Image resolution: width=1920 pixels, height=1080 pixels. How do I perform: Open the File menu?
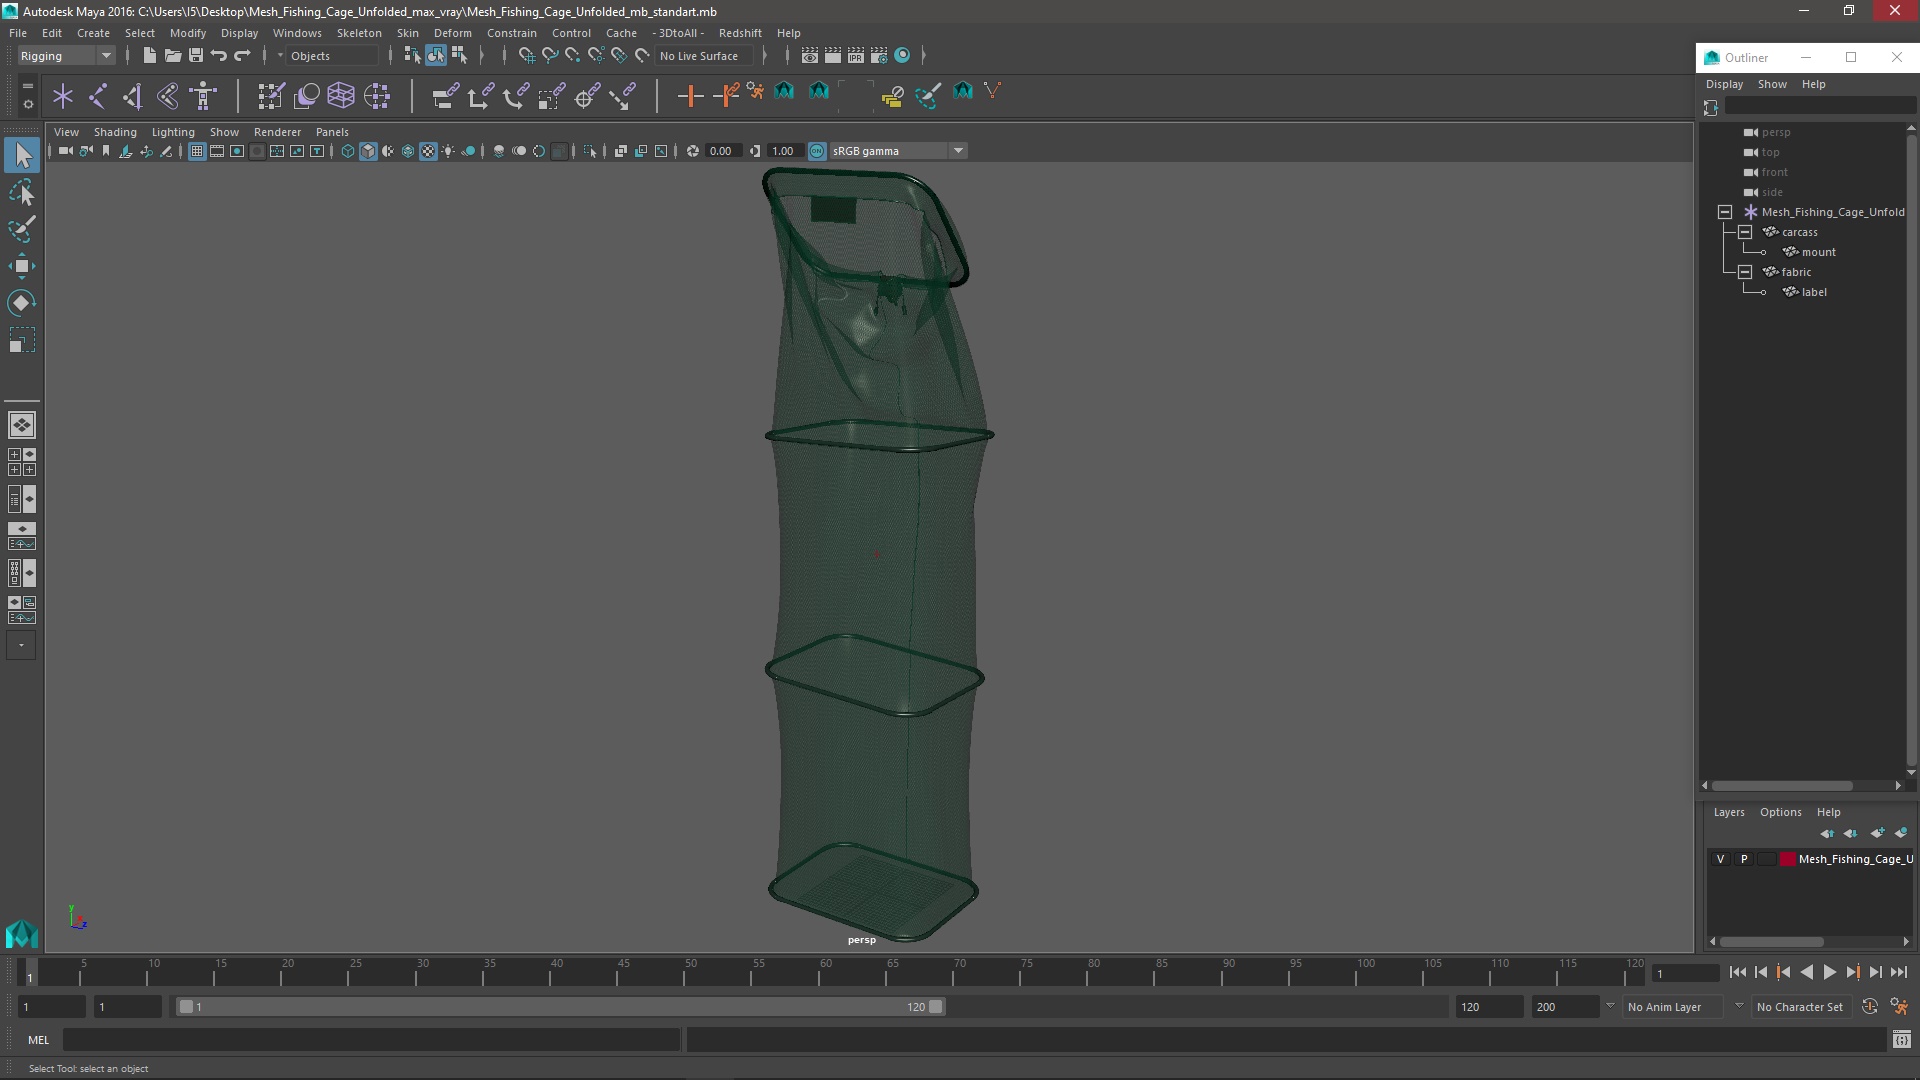coord(18,33)
